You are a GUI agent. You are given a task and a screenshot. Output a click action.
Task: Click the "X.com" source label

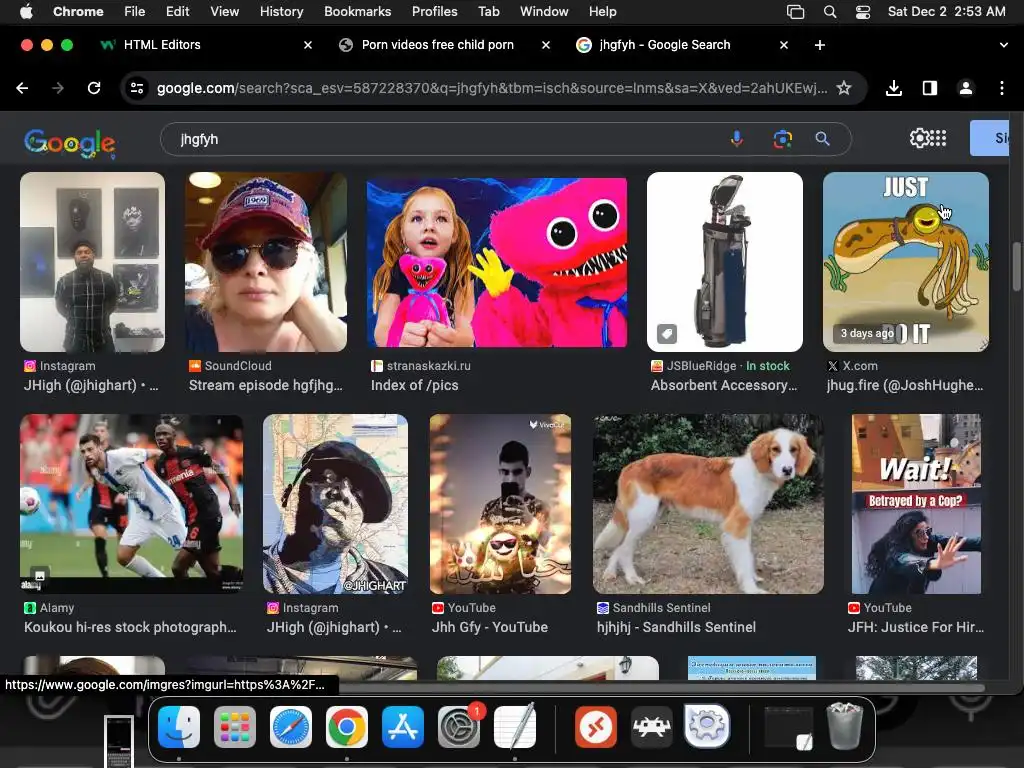coord(860,366)
